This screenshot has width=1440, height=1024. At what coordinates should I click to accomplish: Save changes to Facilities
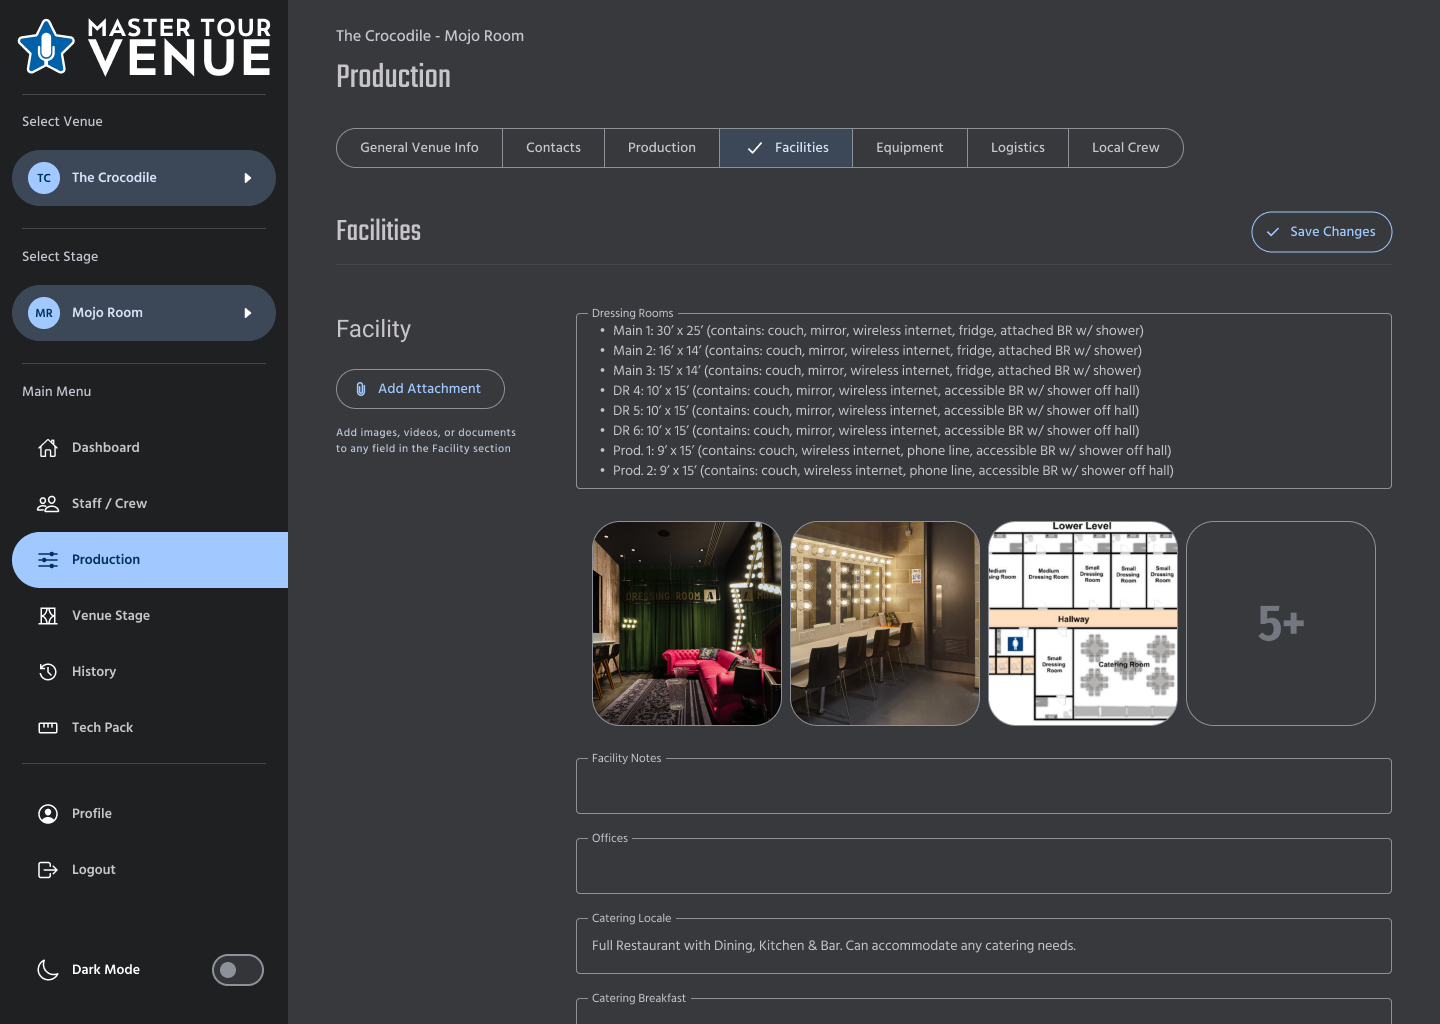(1322, 232)
